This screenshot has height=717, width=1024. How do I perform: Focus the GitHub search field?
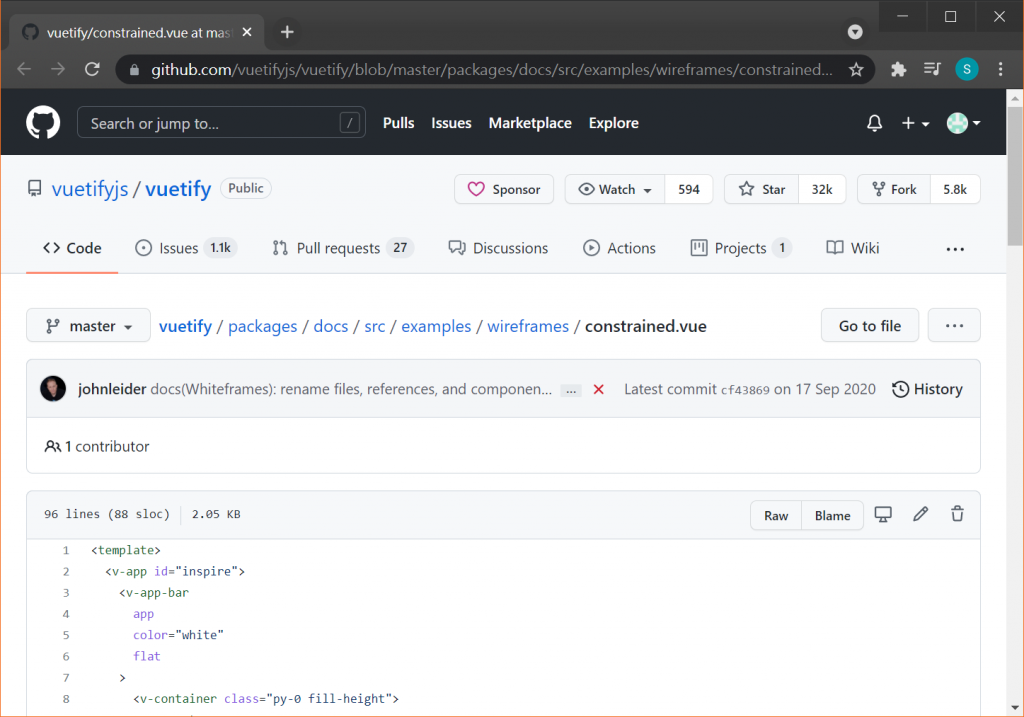pos(221,123)
